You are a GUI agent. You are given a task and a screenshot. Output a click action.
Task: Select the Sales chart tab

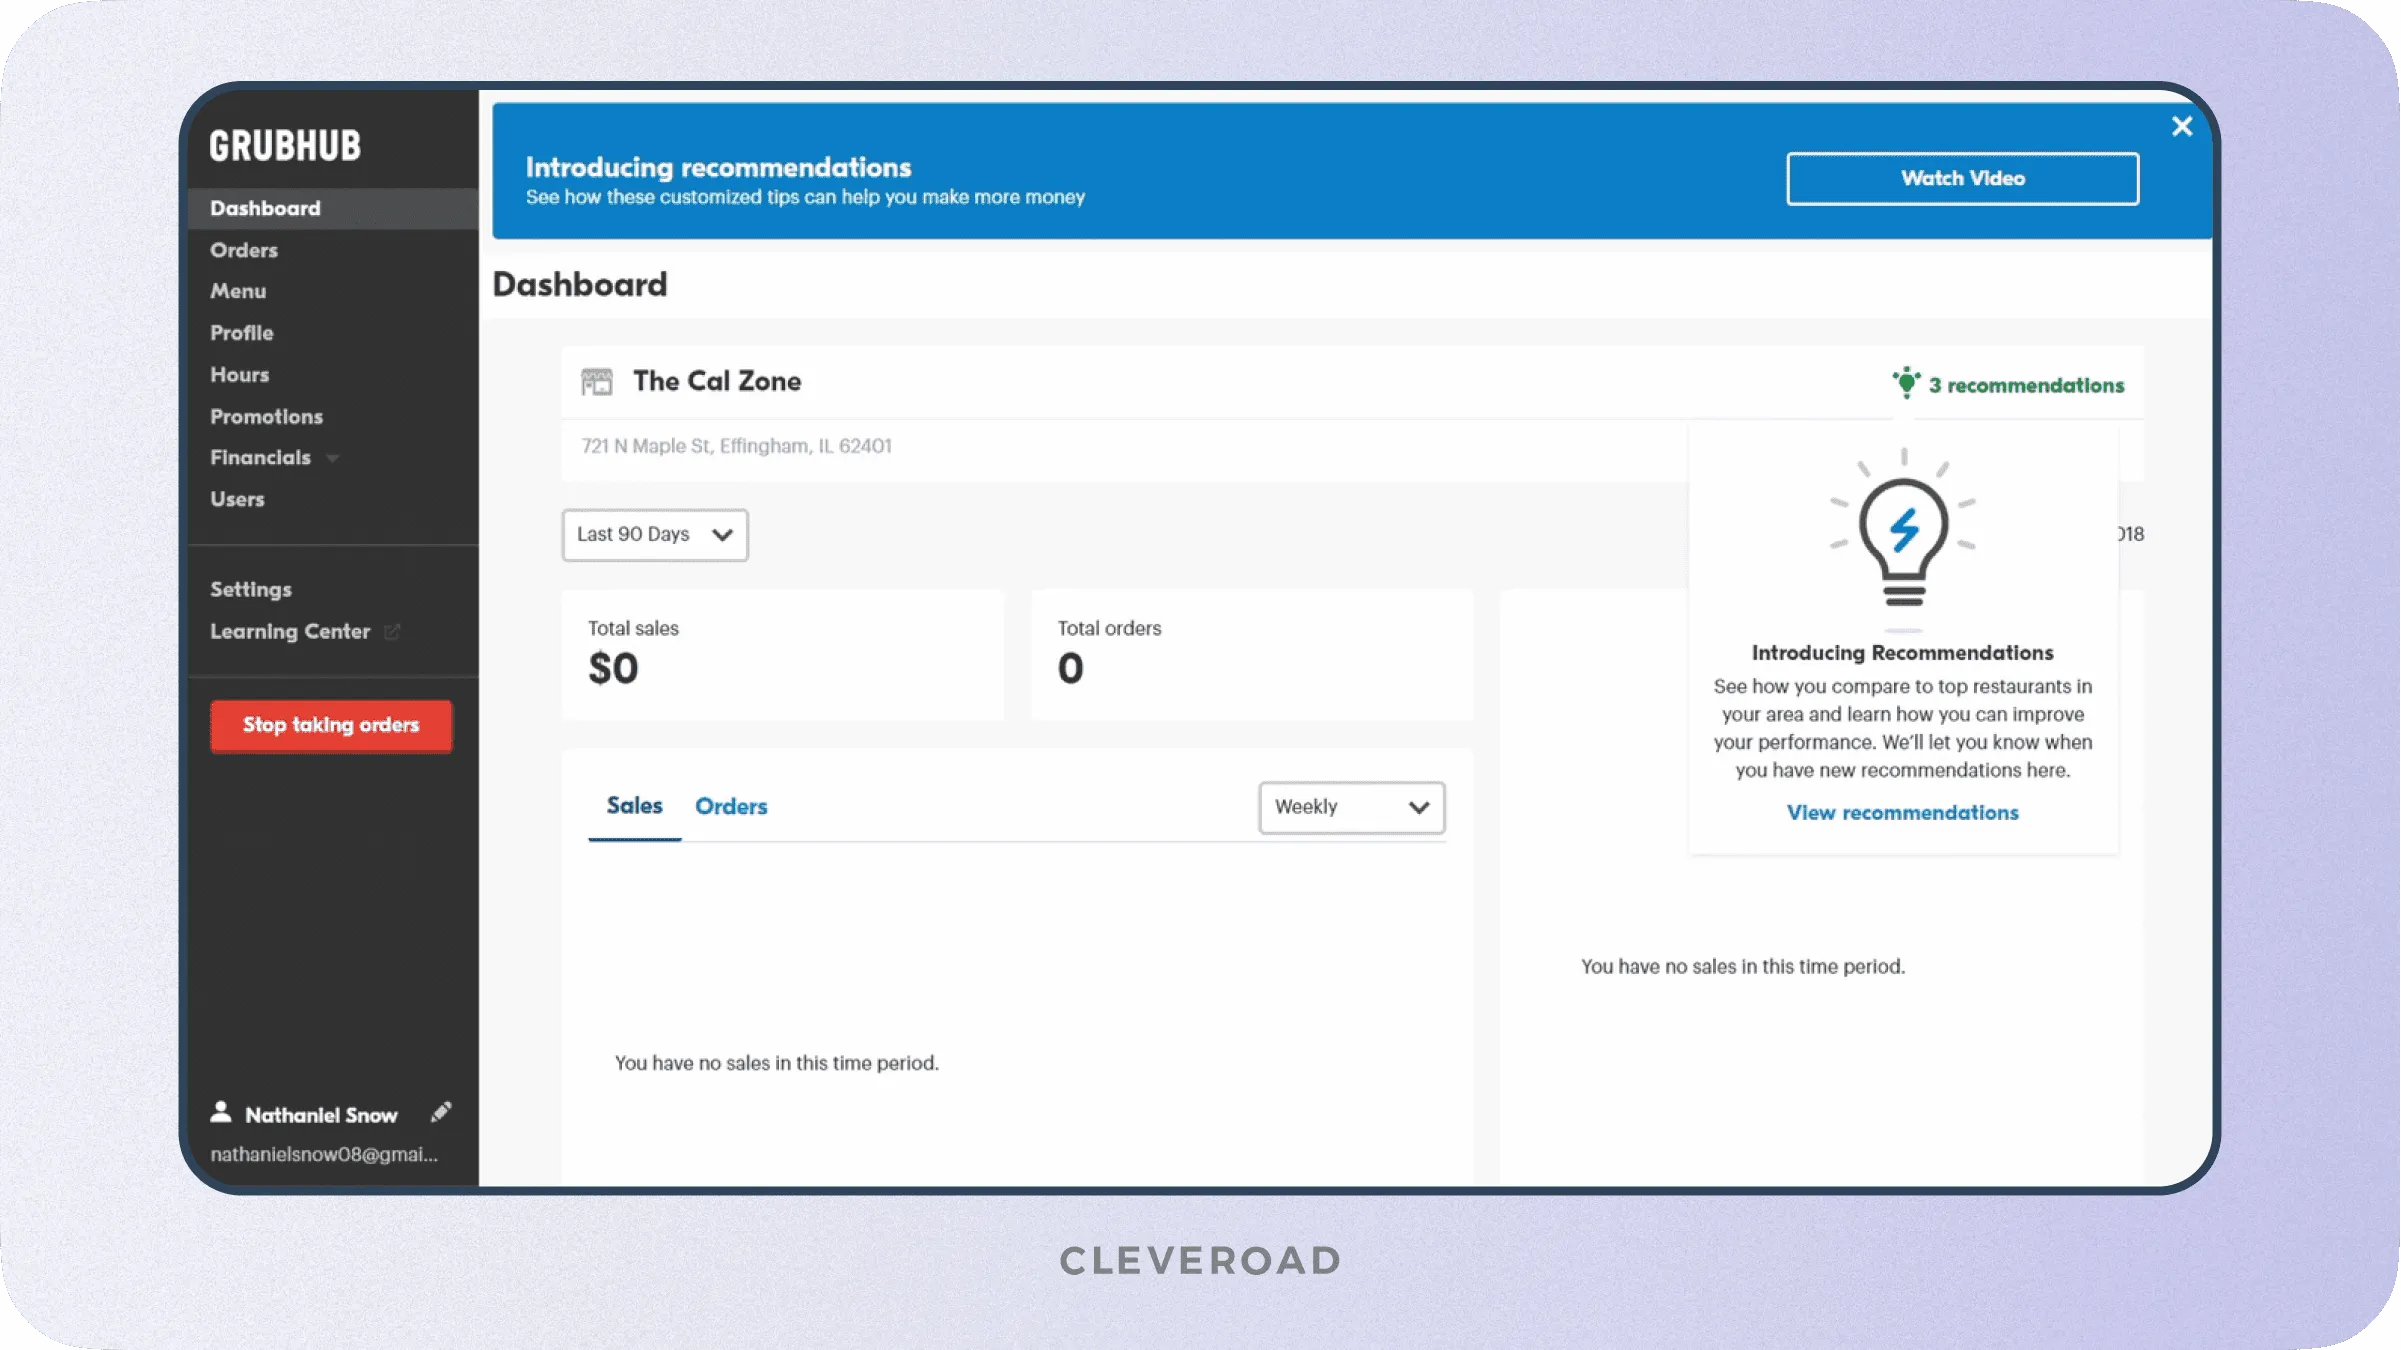click(634, 806)
